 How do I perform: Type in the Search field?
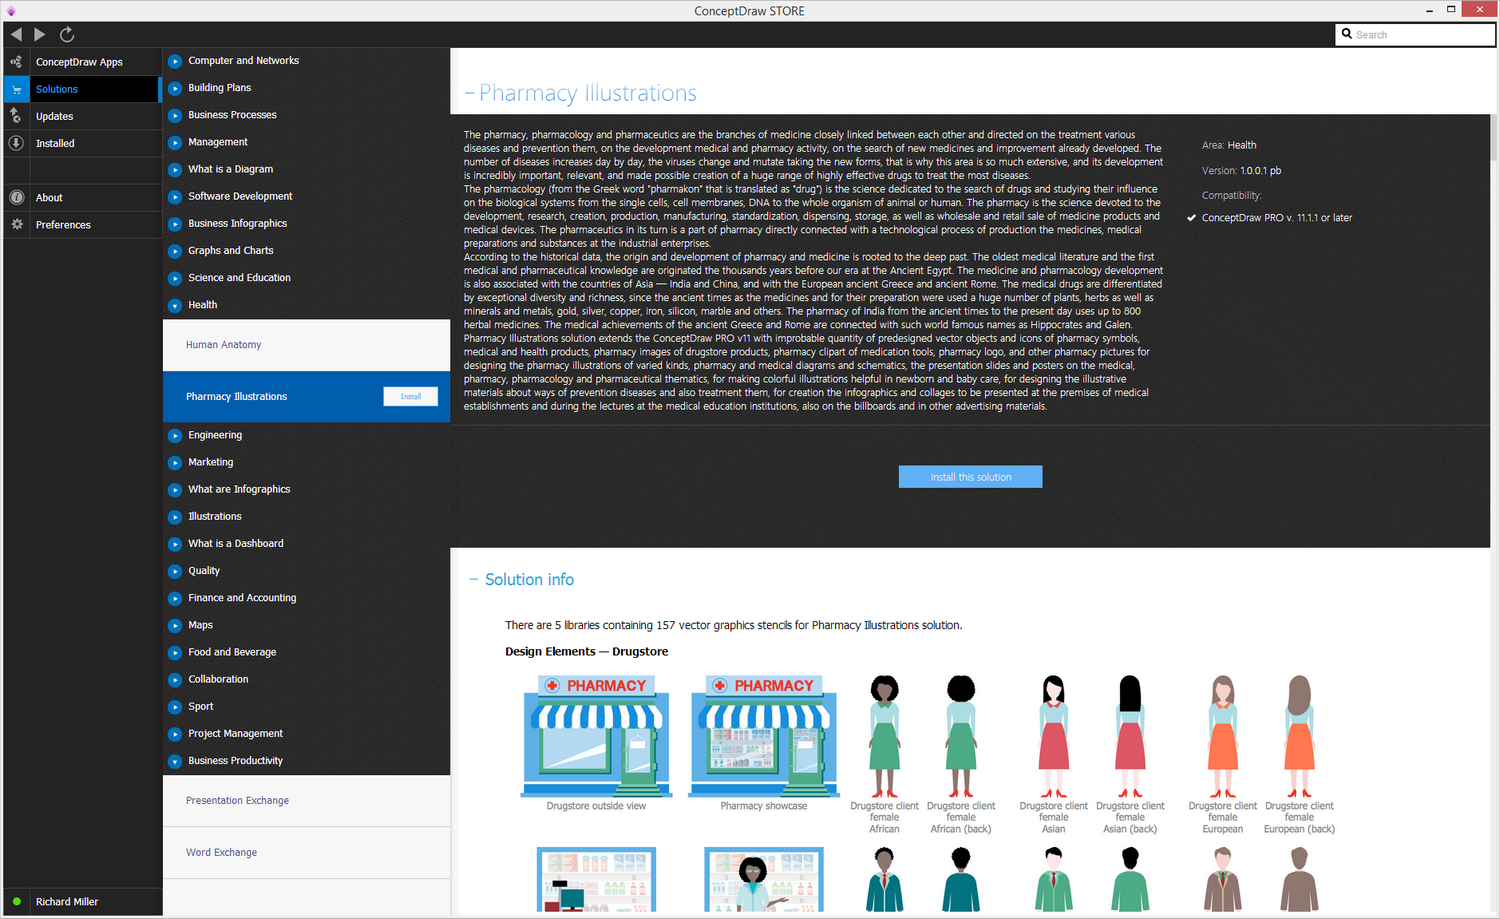point(1415,35)
